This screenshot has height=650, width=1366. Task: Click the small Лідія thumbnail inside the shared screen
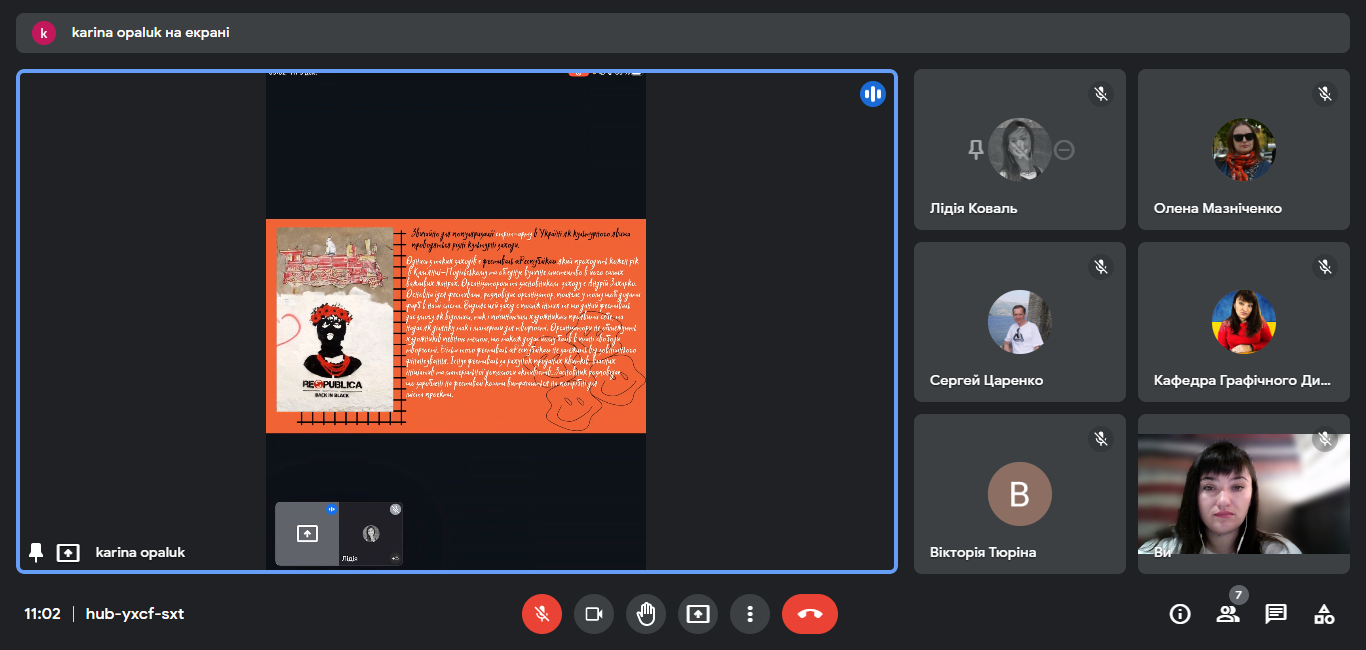[x=371, y=534]
